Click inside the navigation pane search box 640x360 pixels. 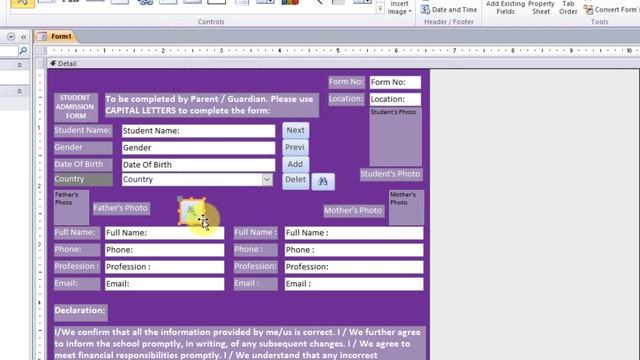pos(9,51)
